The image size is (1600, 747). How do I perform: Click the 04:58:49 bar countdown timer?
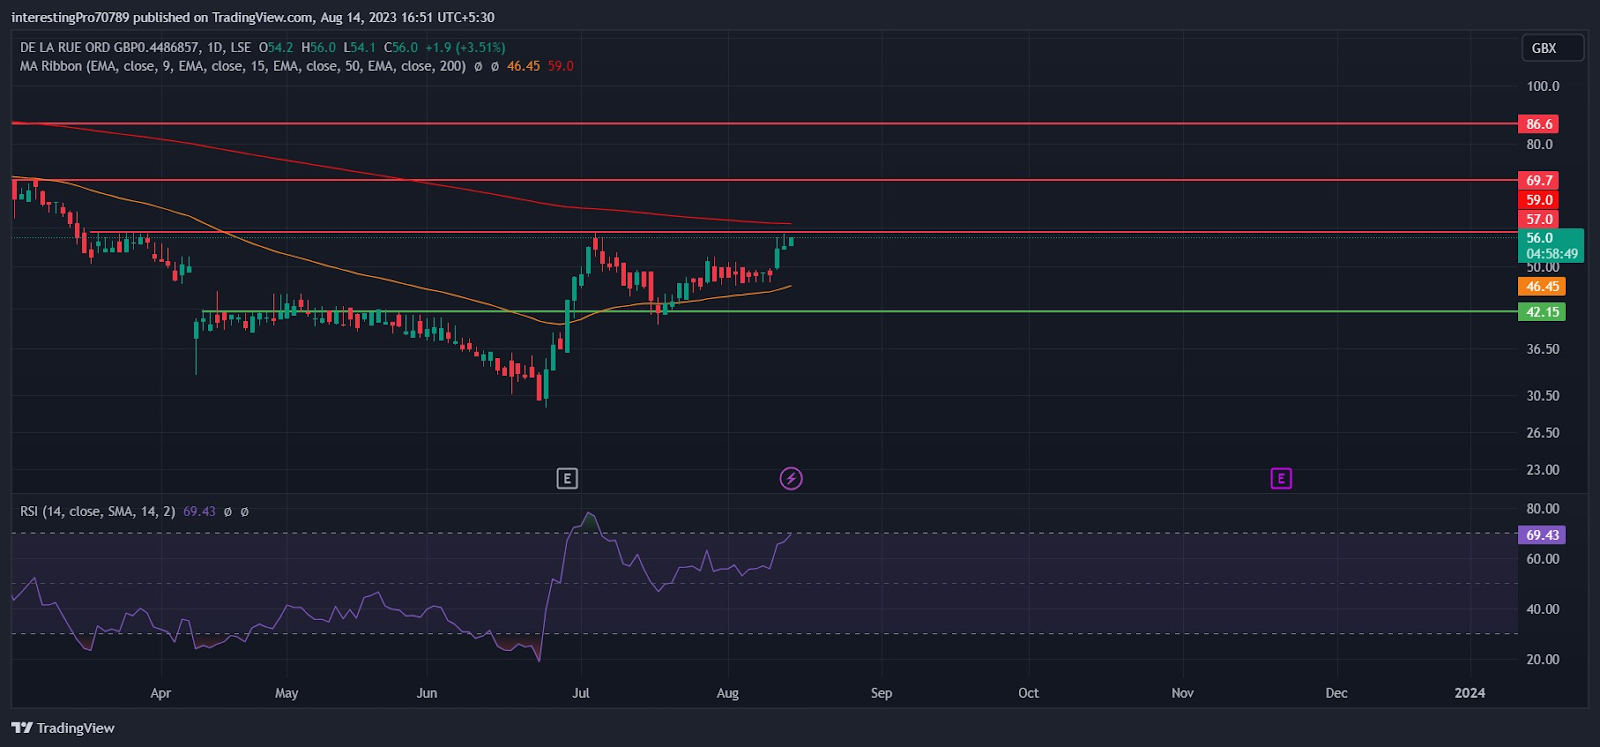coord(1552,254)
